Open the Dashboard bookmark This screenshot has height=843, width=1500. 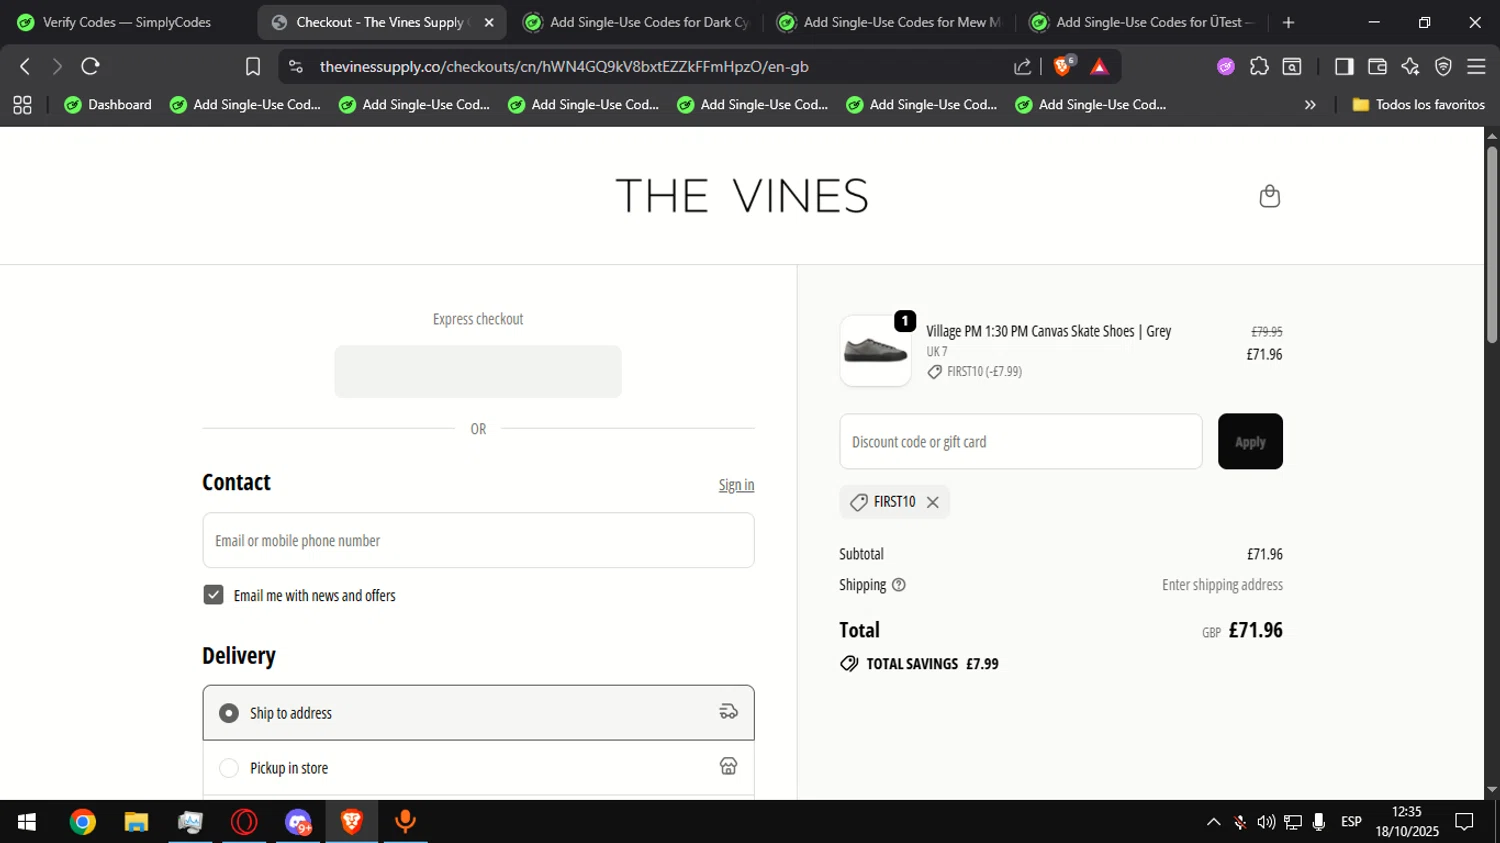[108, 104]
